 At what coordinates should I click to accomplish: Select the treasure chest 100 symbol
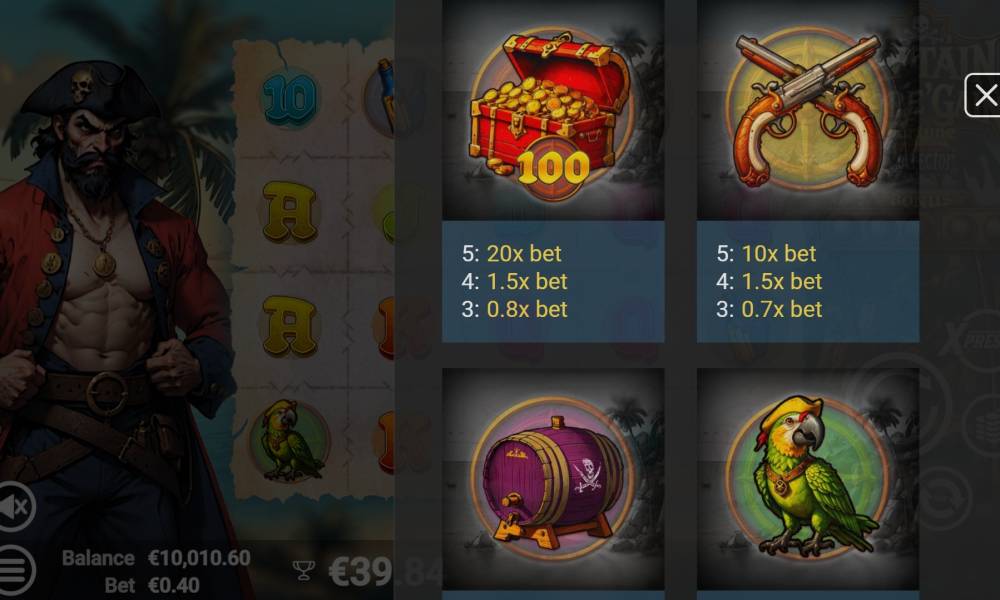553,111
